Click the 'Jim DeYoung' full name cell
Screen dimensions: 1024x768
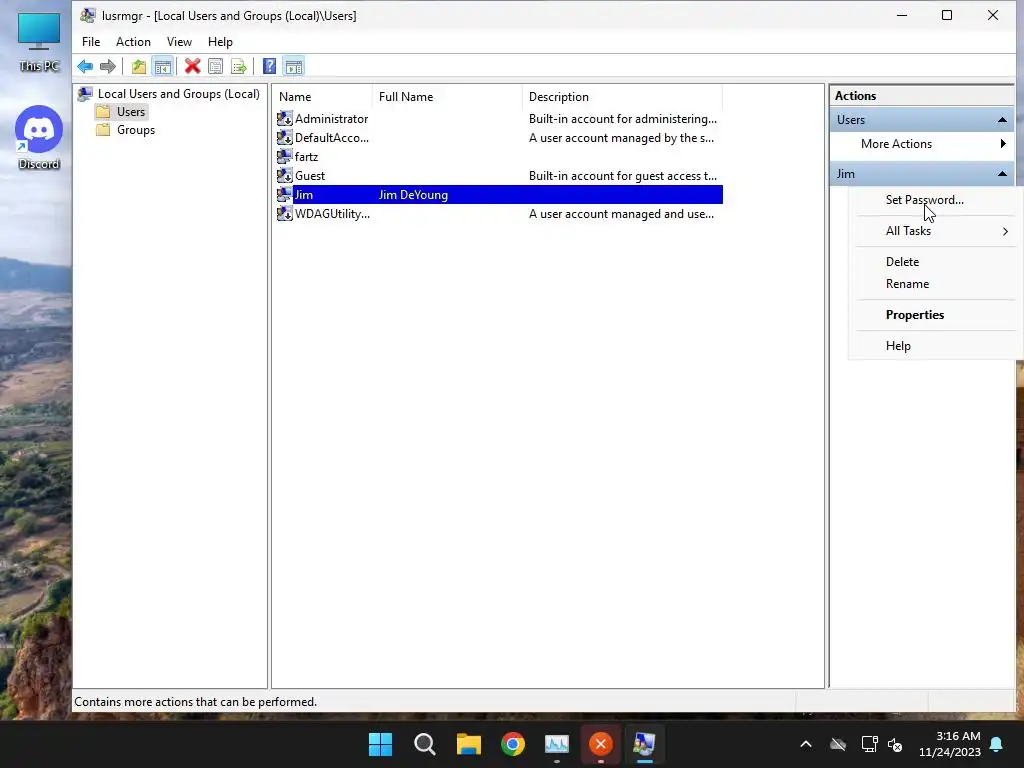tap(413, 195)
